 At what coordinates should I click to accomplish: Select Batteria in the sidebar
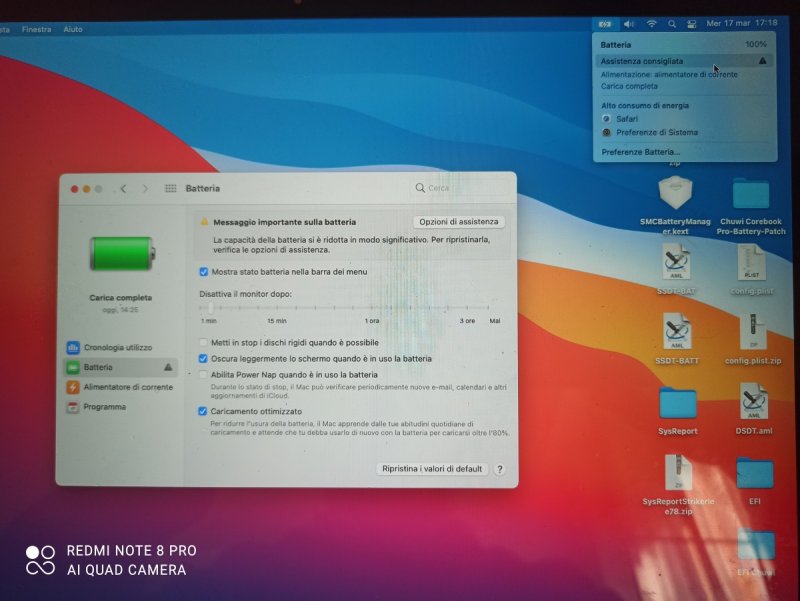120,367
